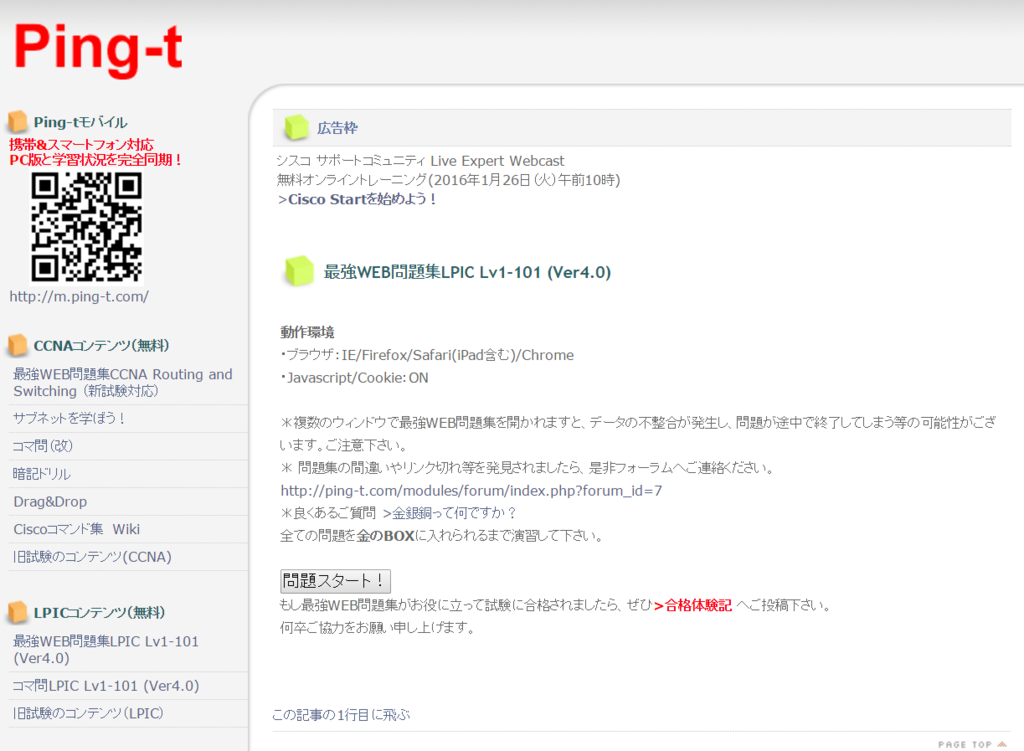Open the >金銀銅って何ですか？ FAQ link

(x=450, y=513)
